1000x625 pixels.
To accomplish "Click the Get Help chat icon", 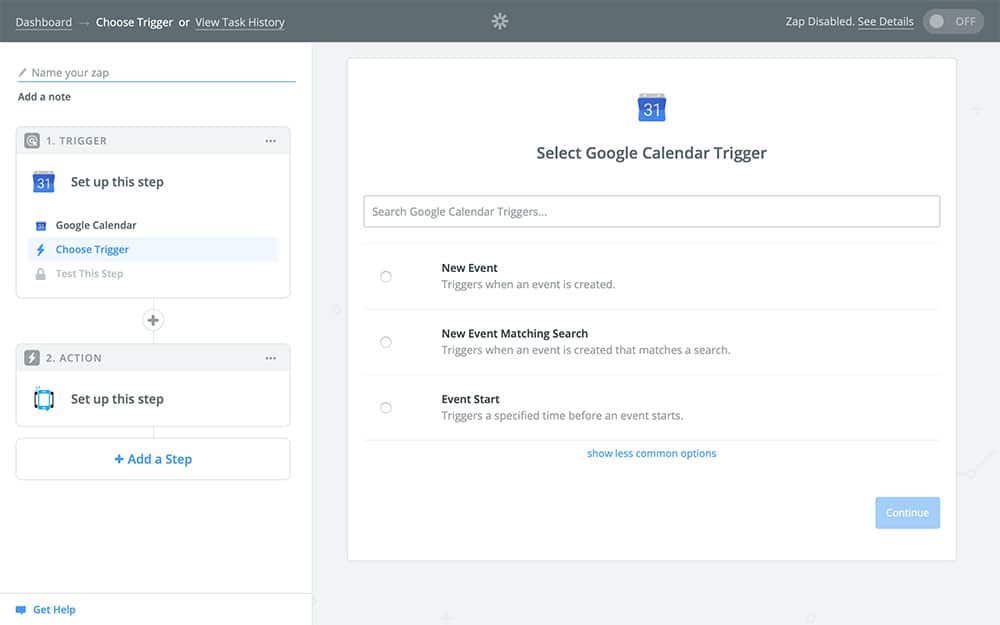I will tap(20, 610).
